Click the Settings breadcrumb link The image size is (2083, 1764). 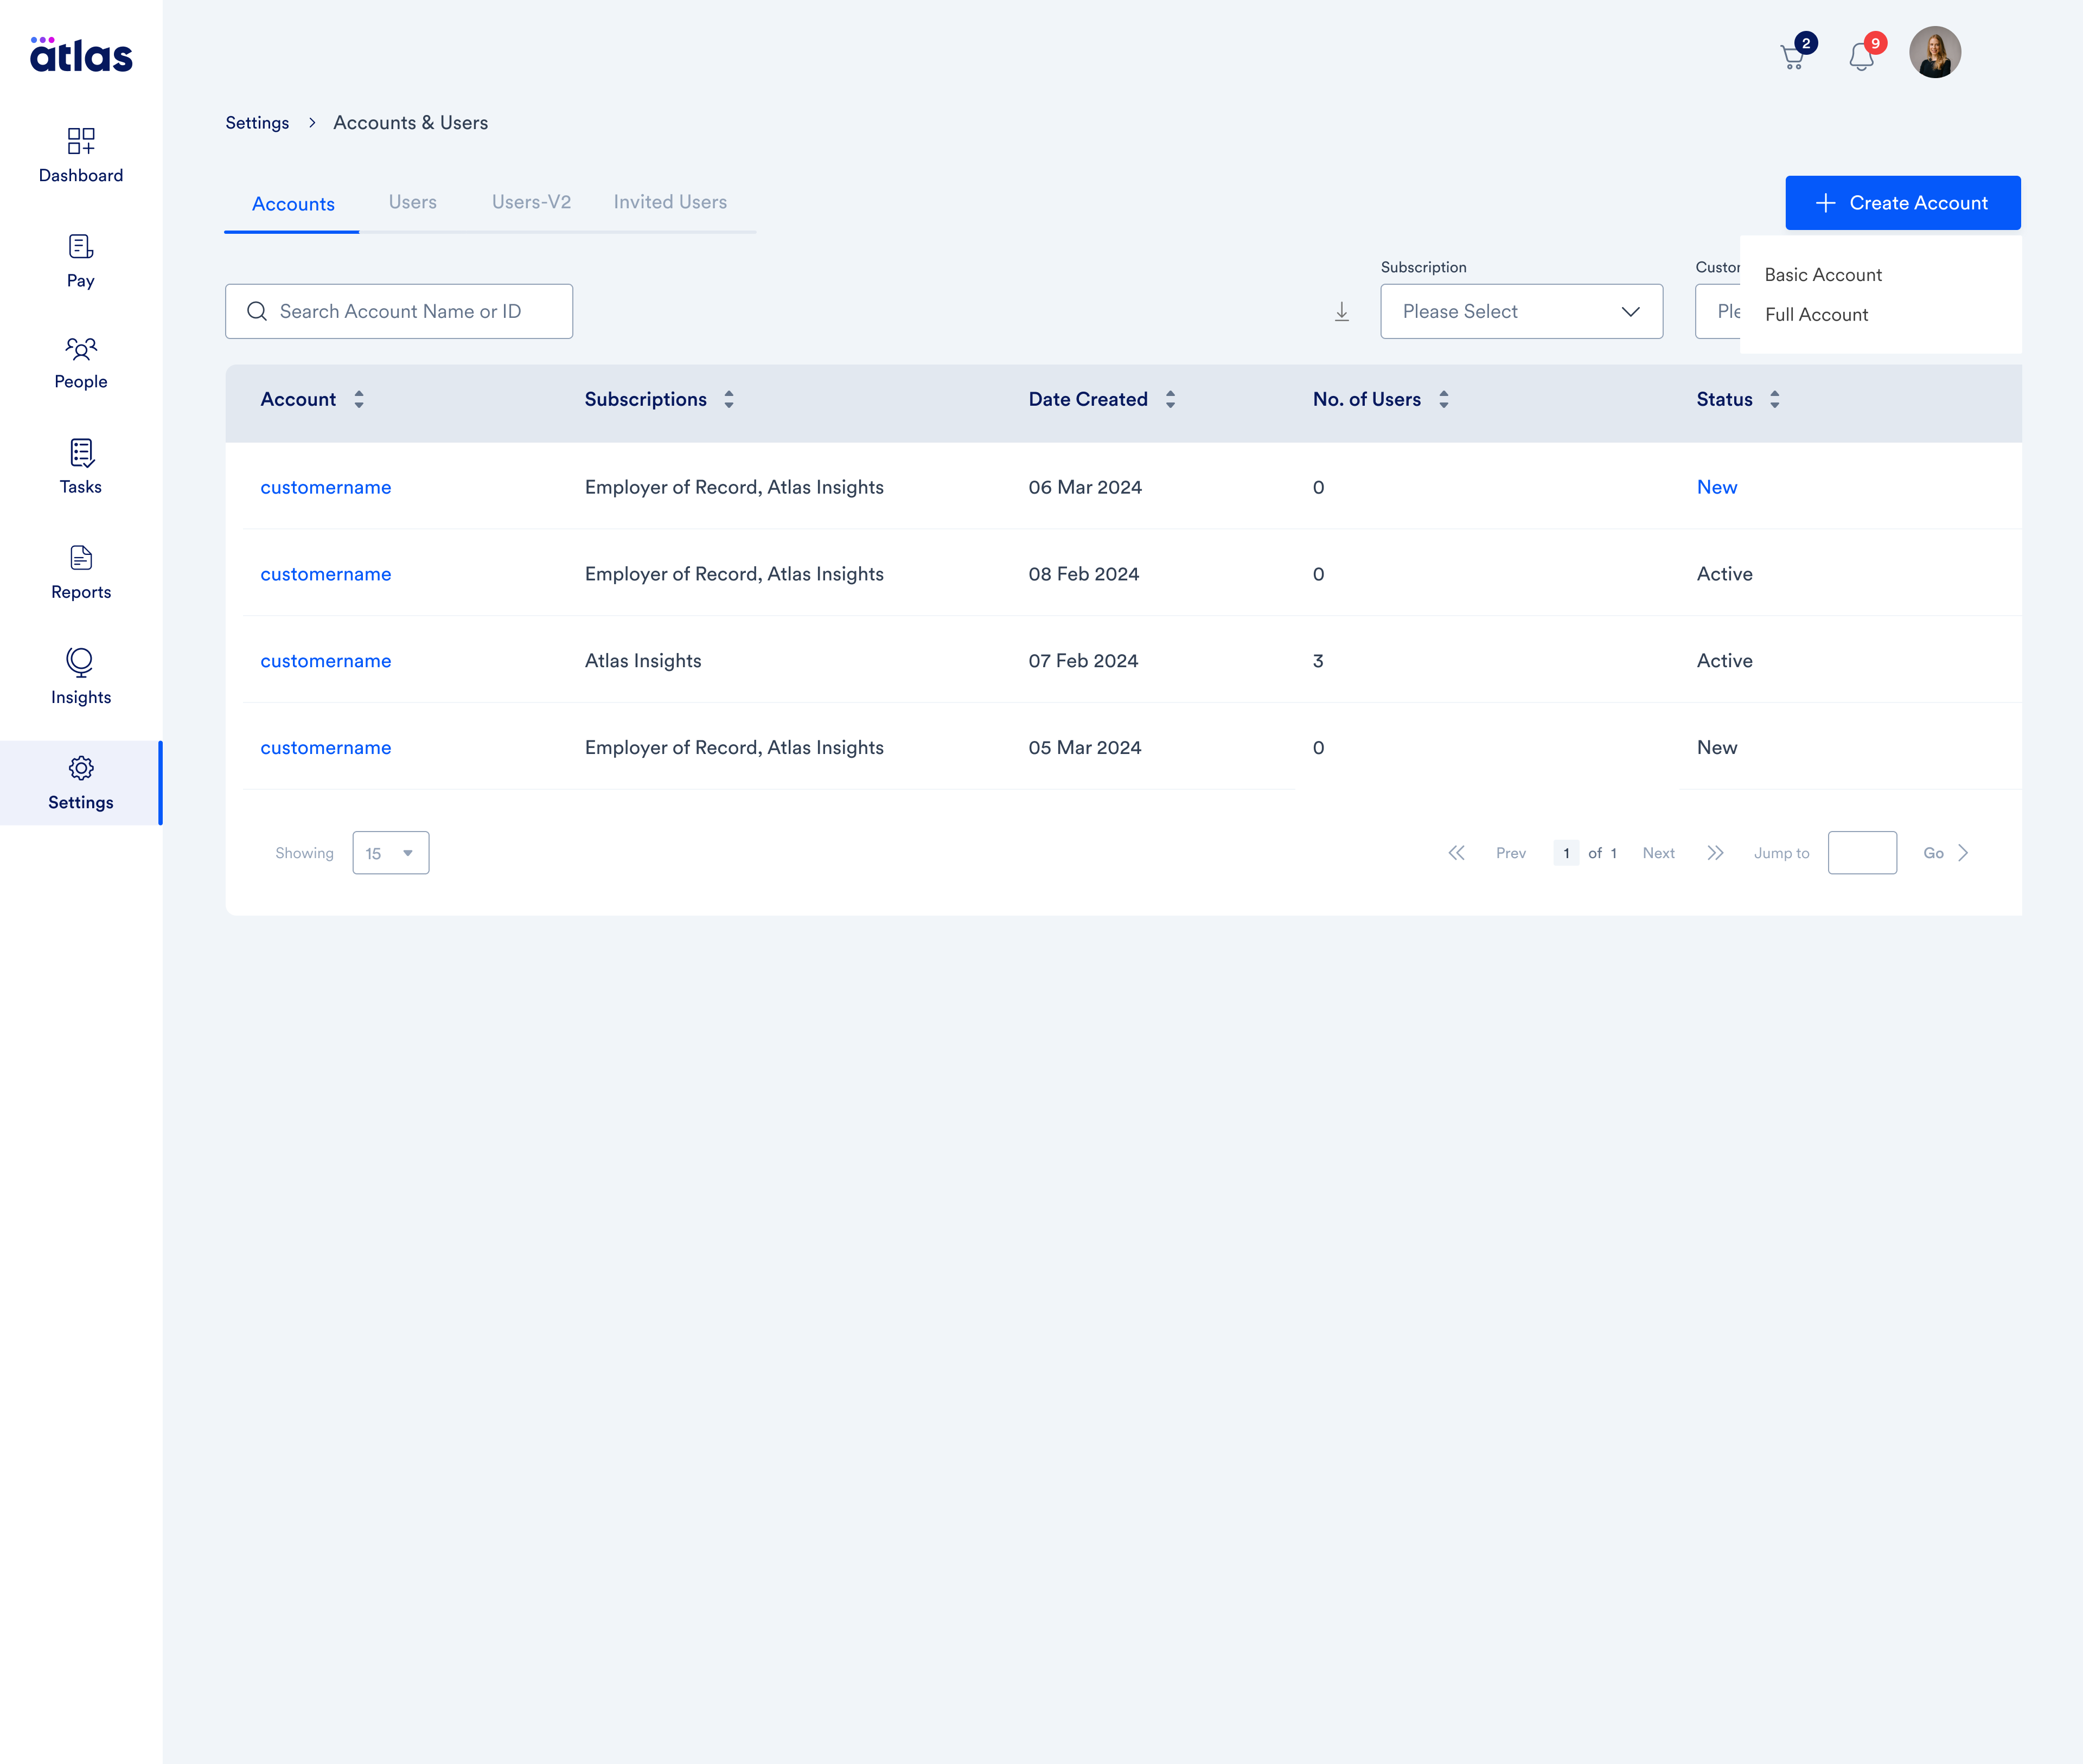click(257, 123)
